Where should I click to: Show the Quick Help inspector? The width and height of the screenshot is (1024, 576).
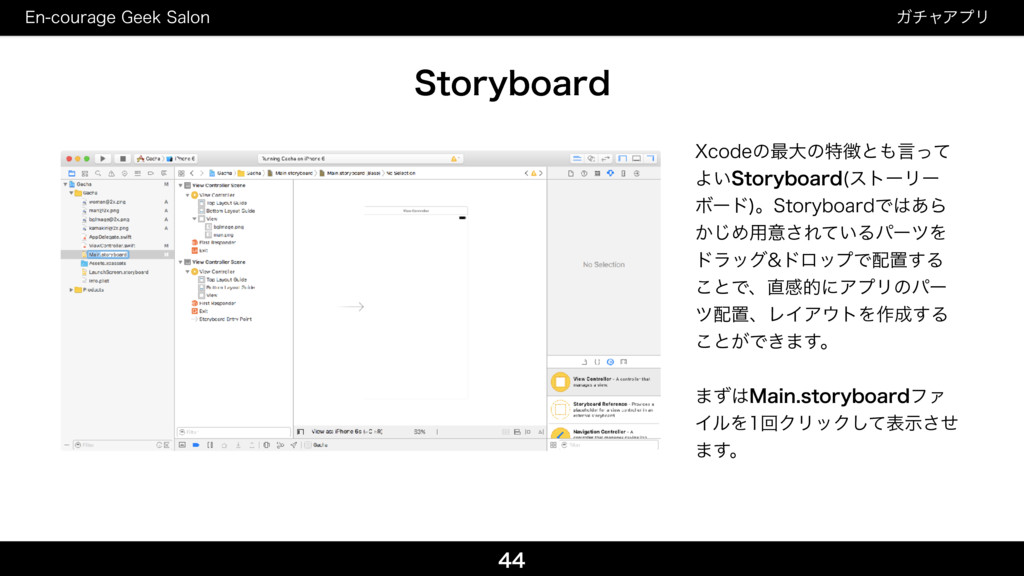584,174
